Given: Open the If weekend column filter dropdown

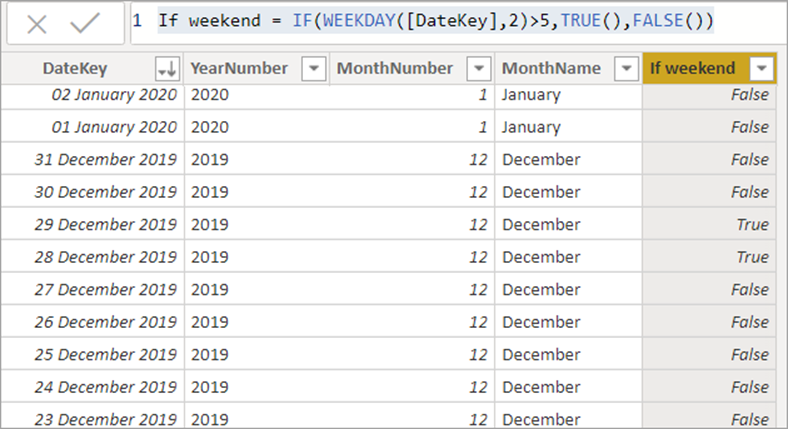Looking at the screenshot, I should pos(761,68).
